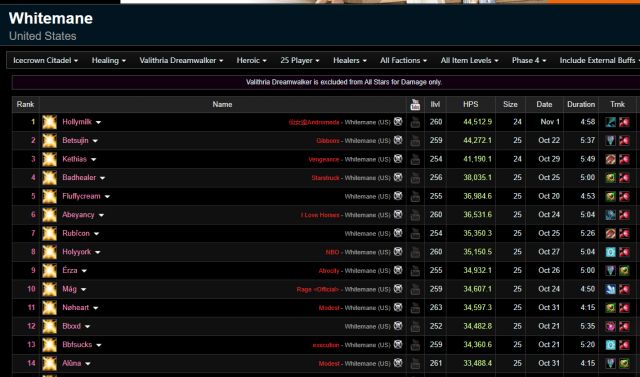Click the first trinket icon in Badhealer's row
Screen dimensions: 640x377
pyautogui.click(x=611, y=177)
